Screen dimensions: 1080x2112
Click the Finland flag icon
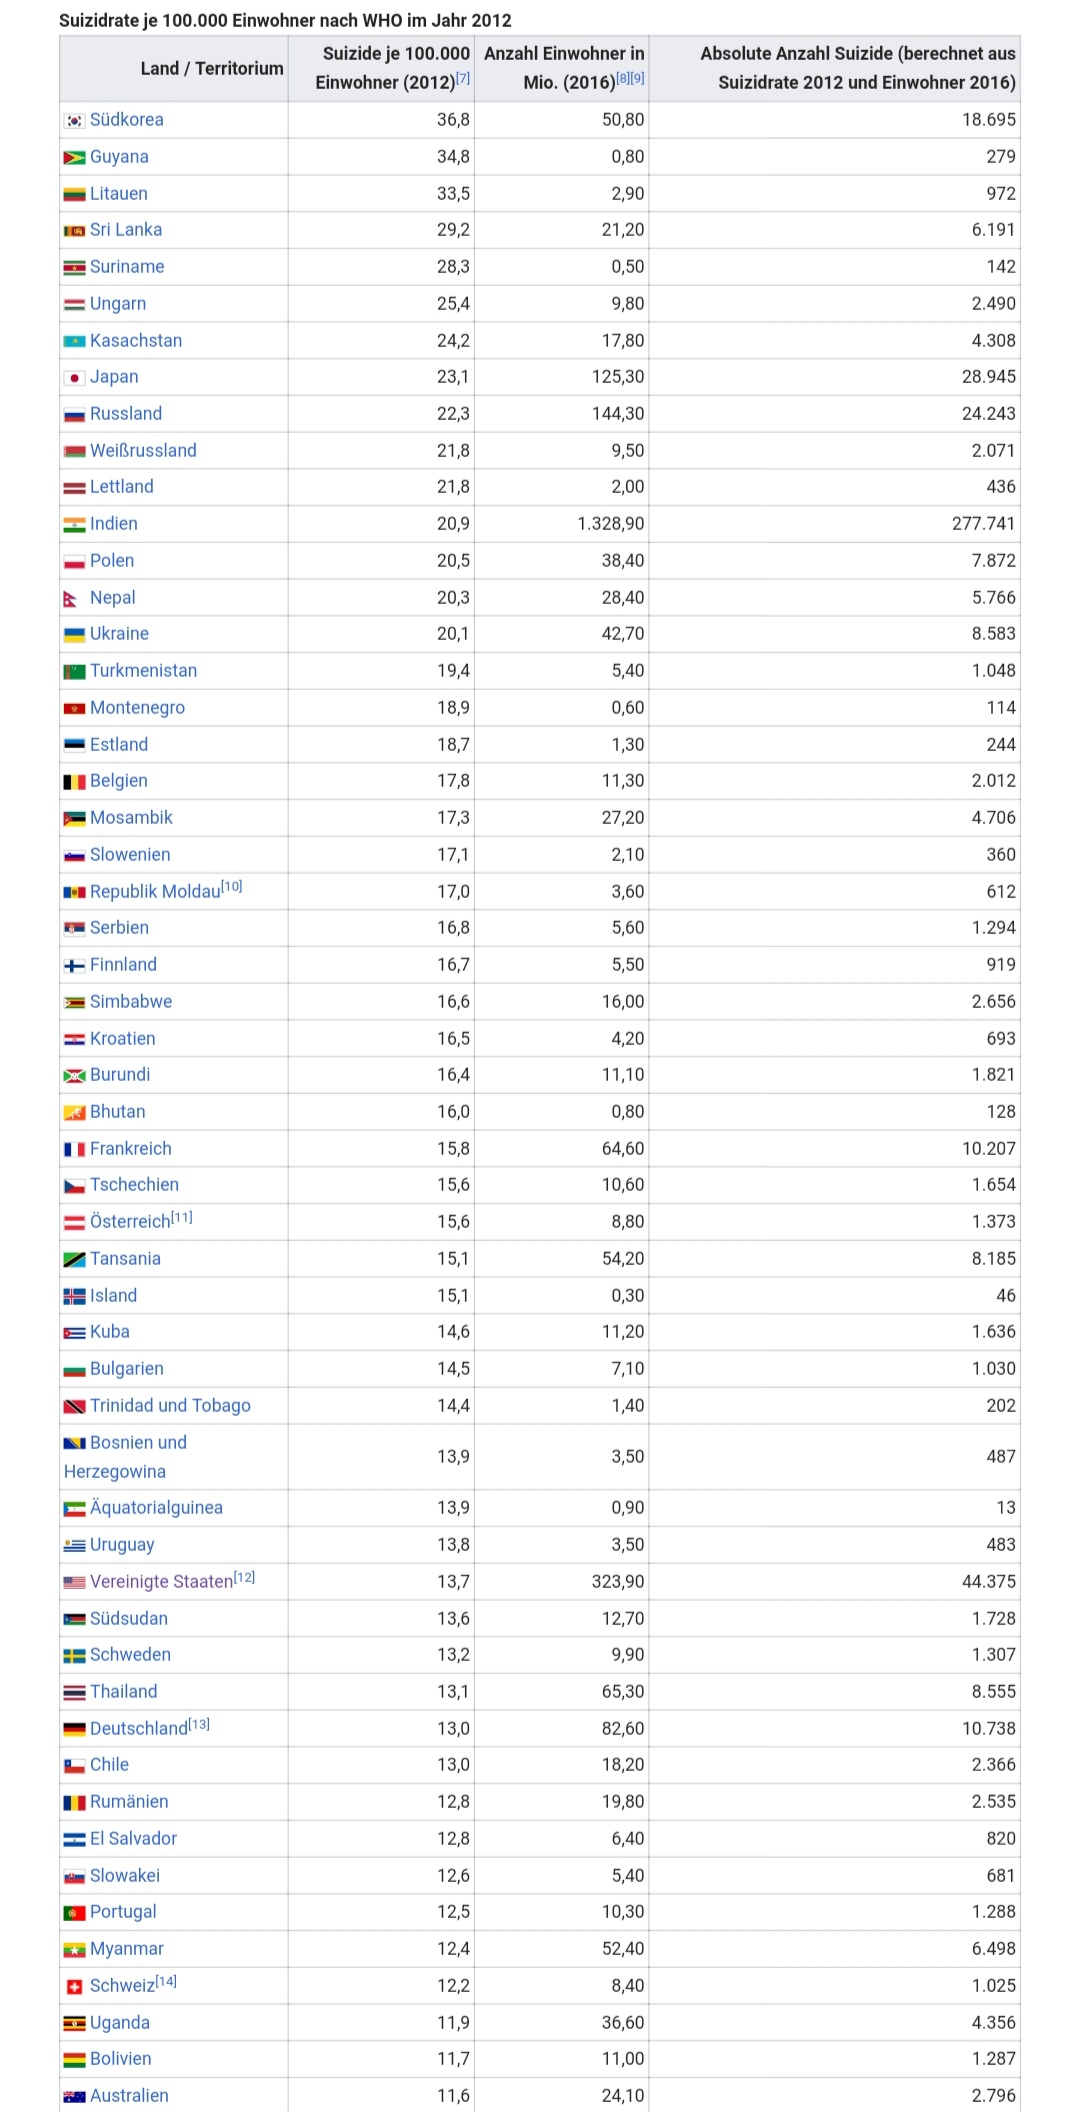pos(74,966)
